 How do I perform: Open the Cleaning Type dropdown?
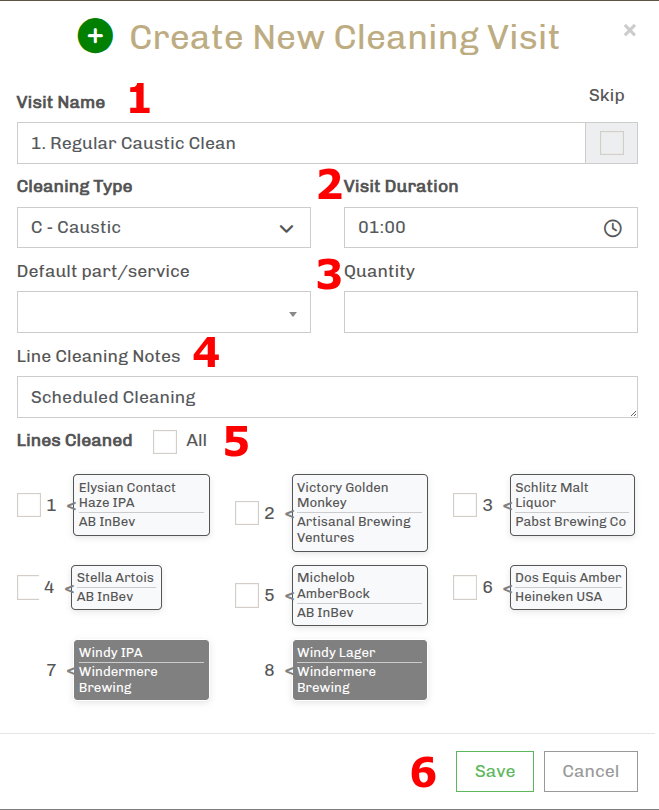click(x=164, y=228)
